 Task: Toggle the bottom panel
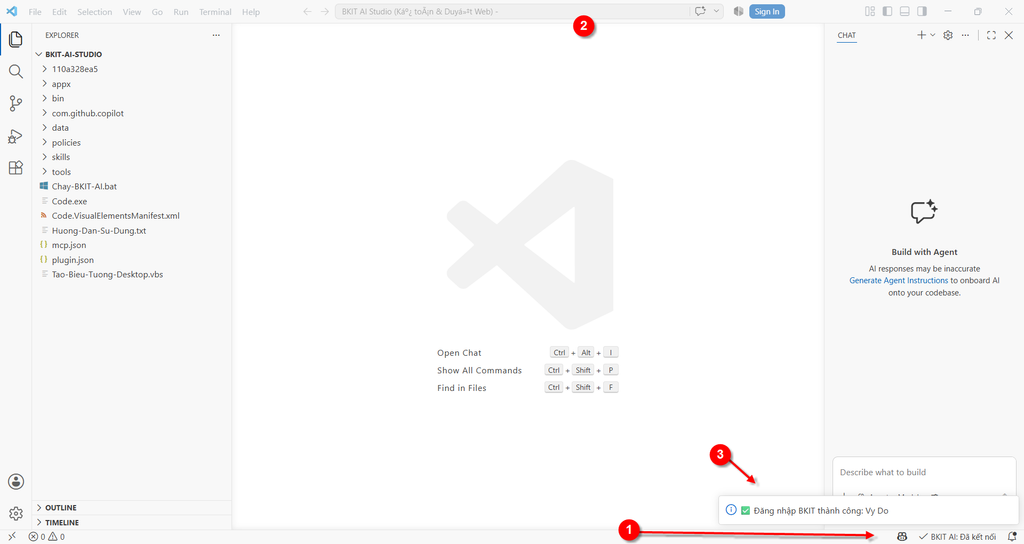tap(904, 11)
